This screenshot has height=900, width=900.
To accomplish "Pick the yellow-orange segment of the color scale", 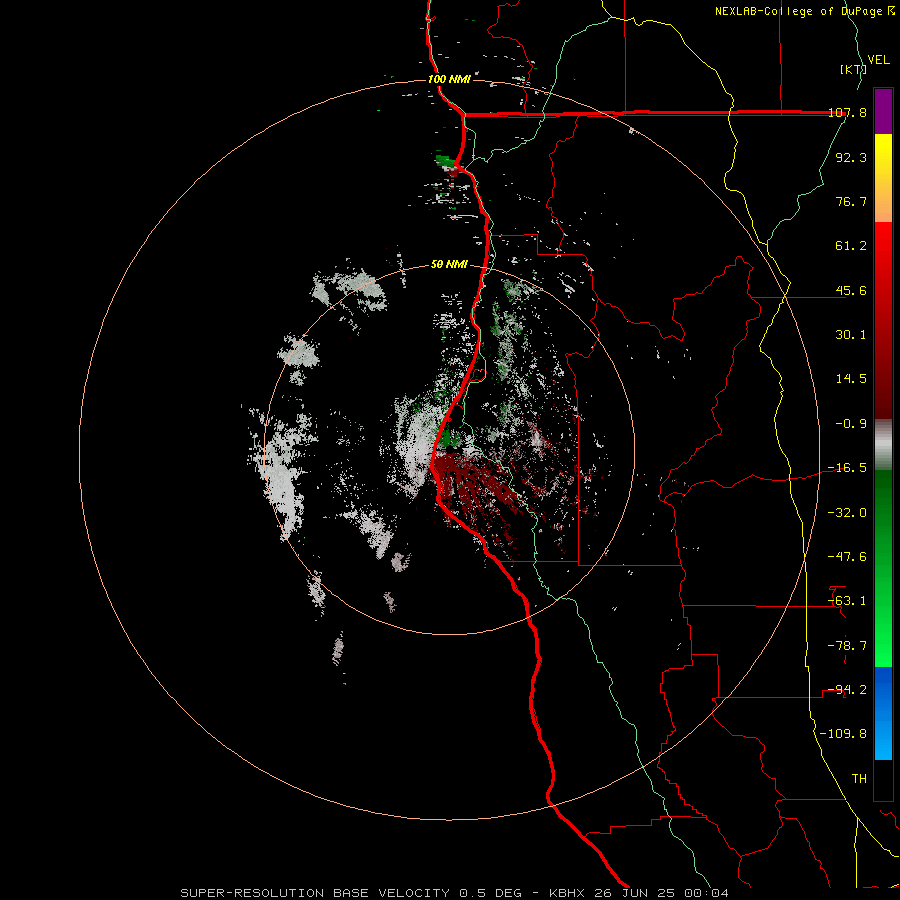I will [x=883, y=178].
